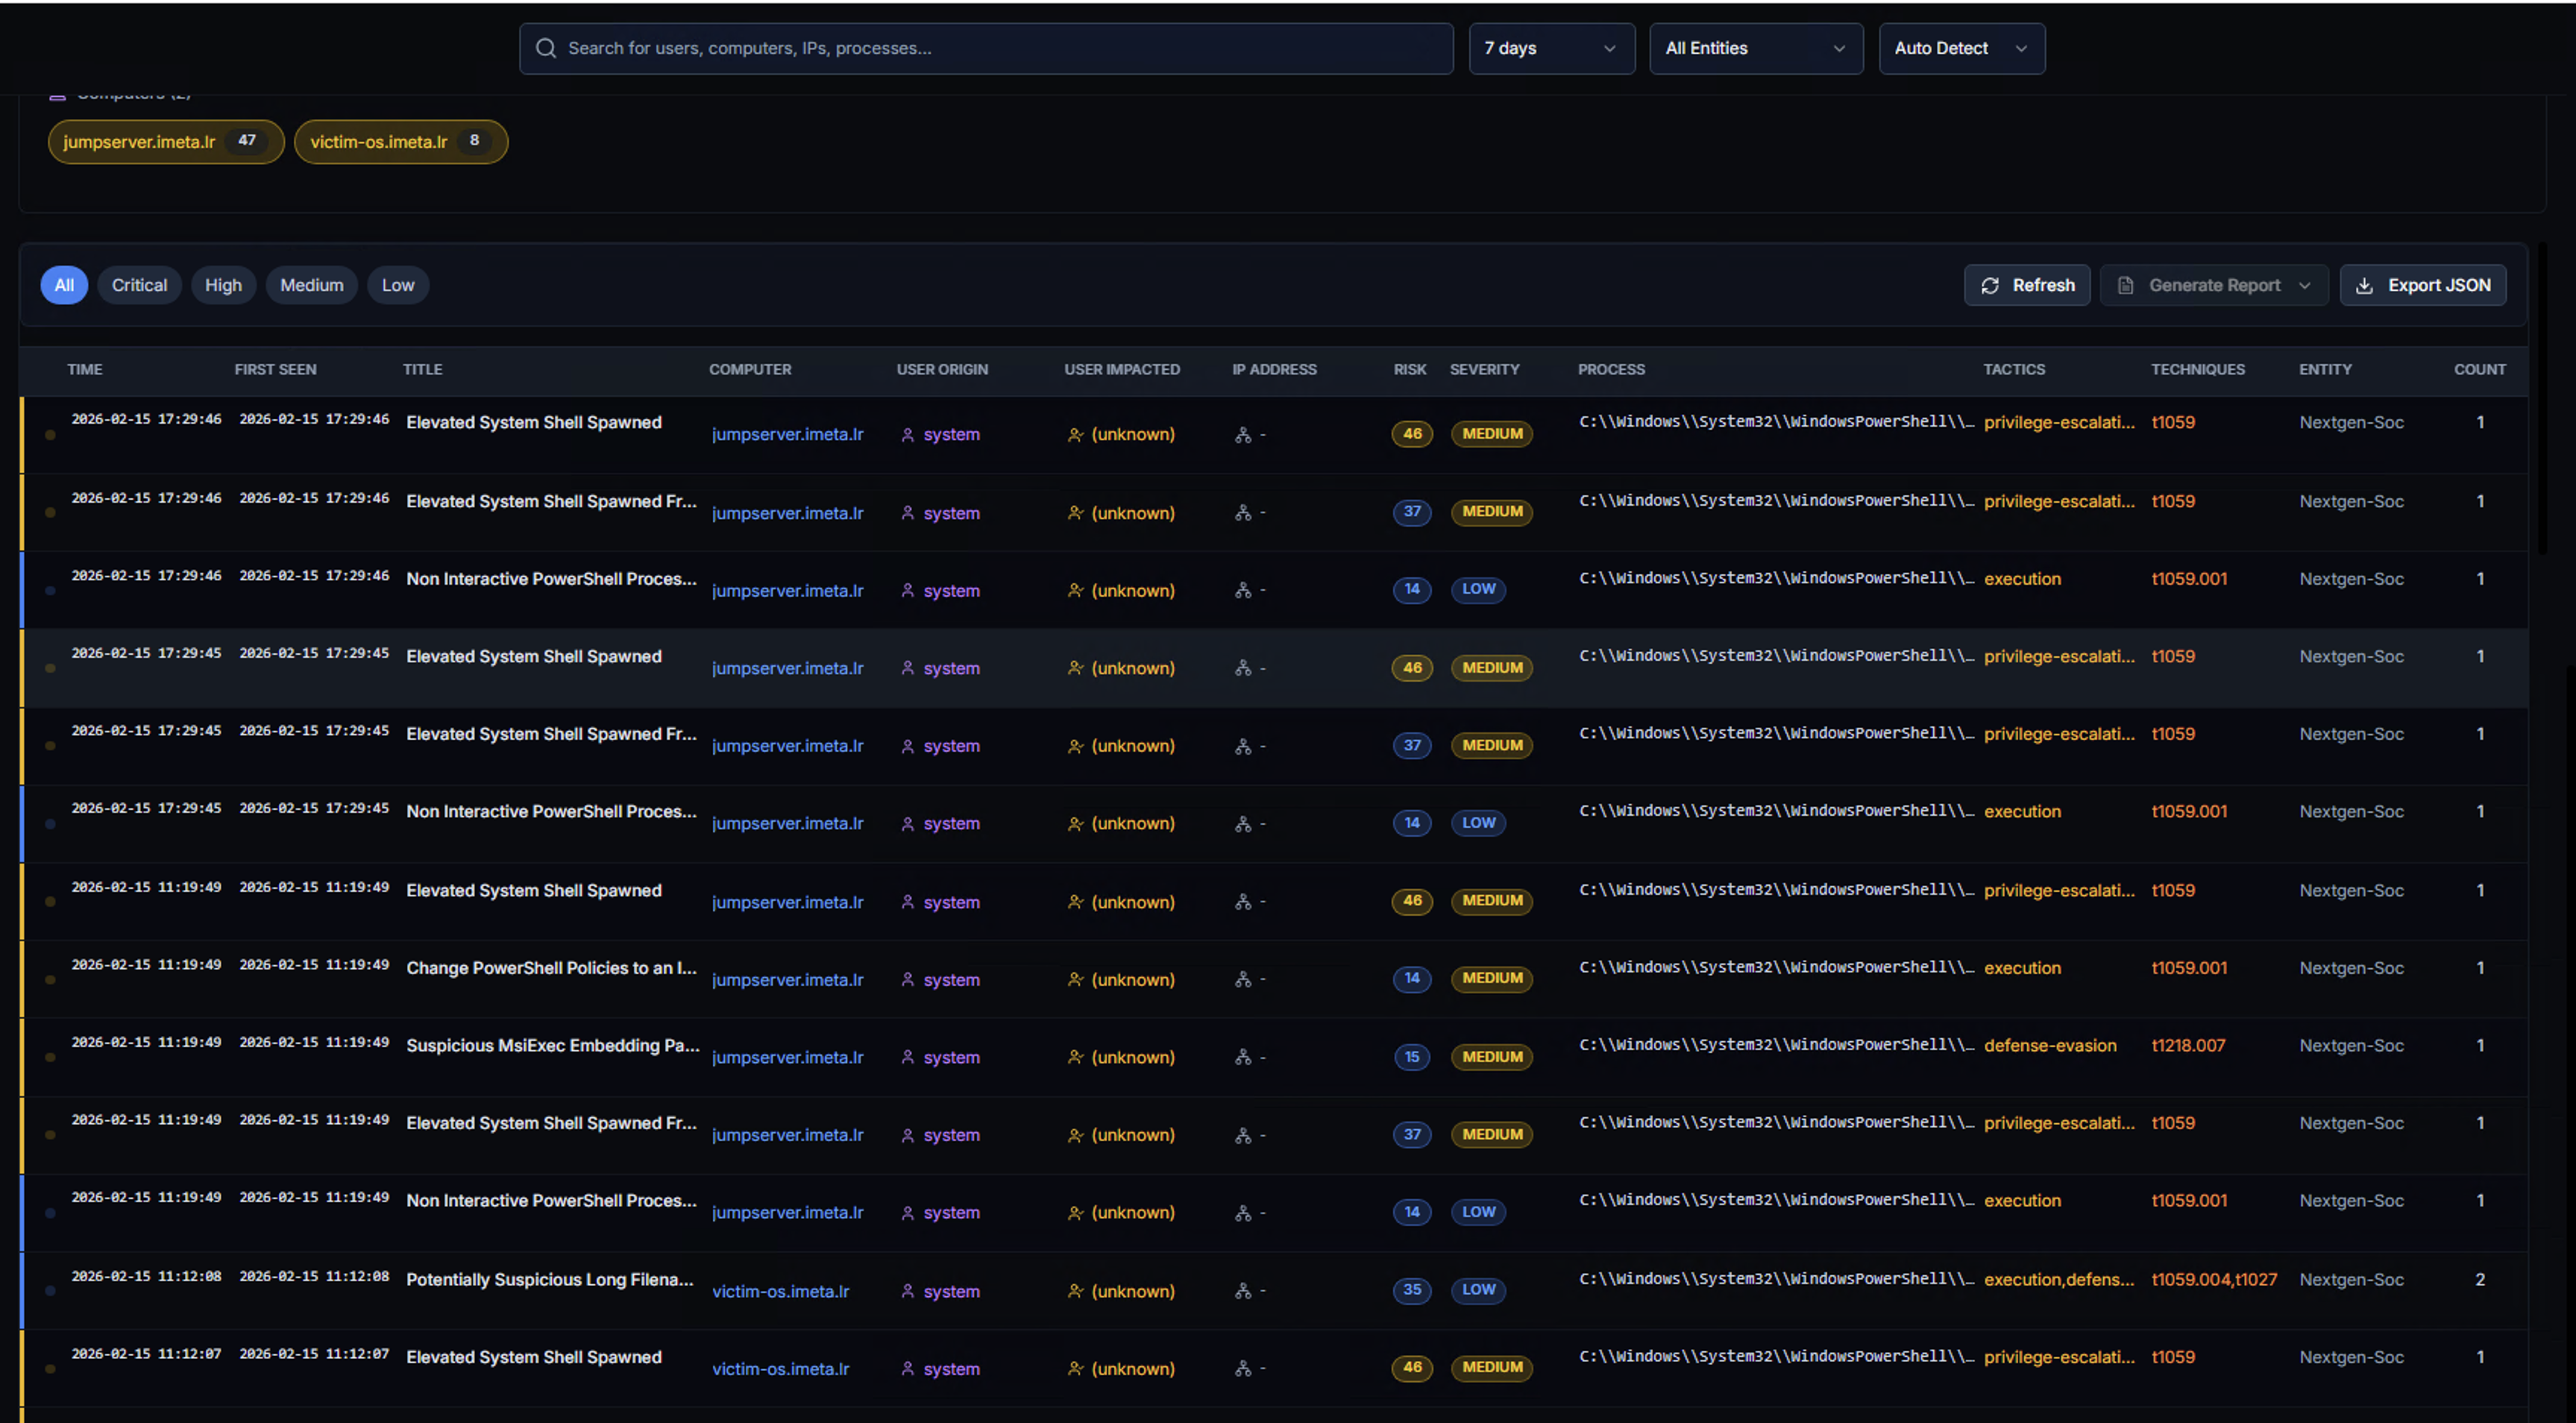The image size is (2576, 1423).
Task: Toggle the jumpserver.imeta.lr computer filter chip
Action: pyautogui.click(x=165, y=141)
